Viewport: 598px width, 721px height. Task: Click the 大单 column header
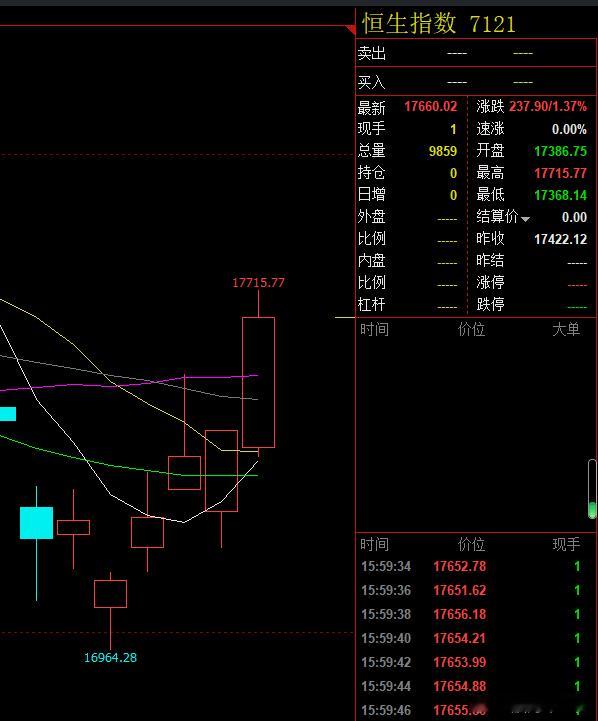(566, 329)
